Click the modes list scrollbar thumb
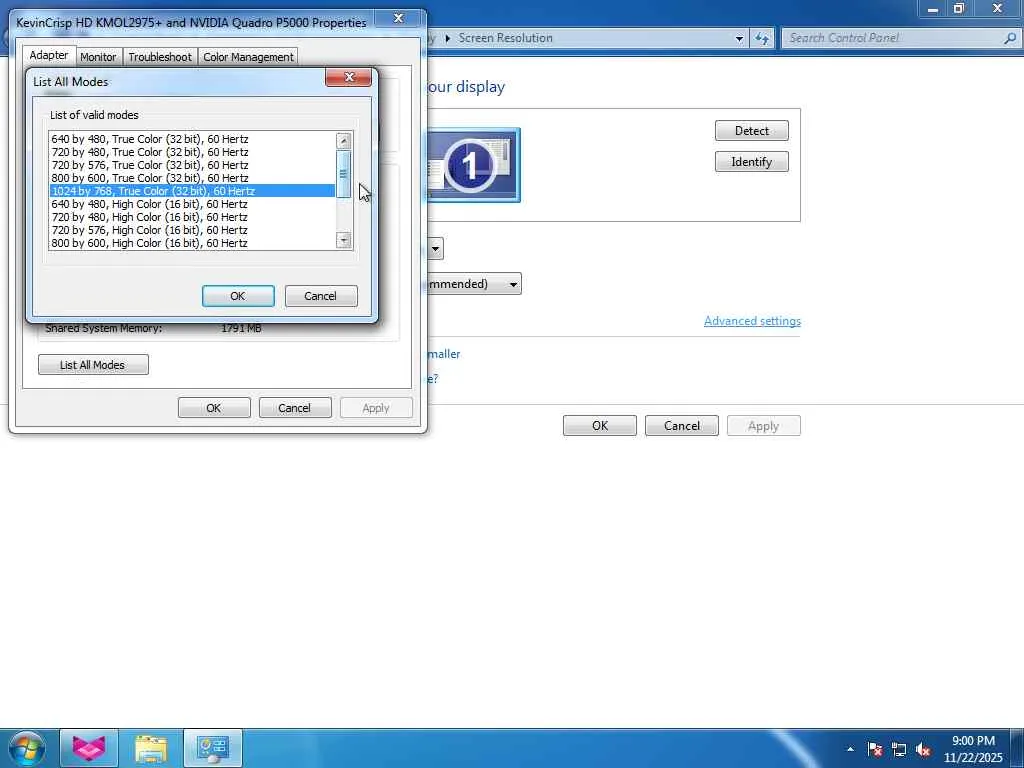1024x768 pixels. [344, 174]
